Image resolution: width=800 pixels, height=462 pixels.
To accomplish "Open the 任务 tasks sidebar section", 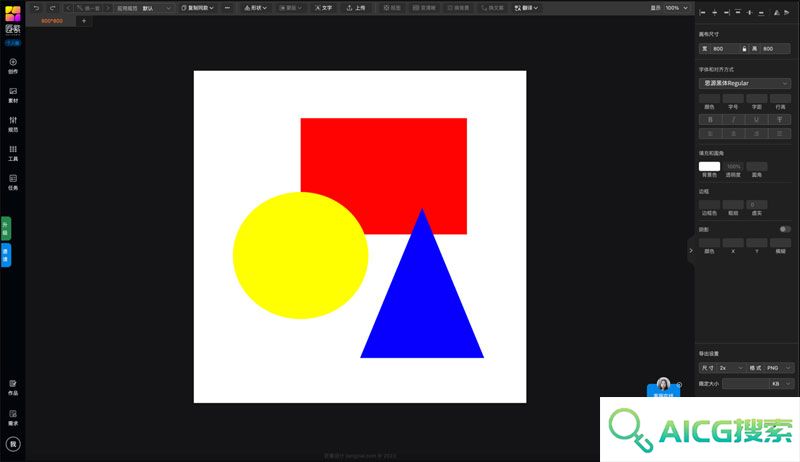I will (x=13, y=182).
